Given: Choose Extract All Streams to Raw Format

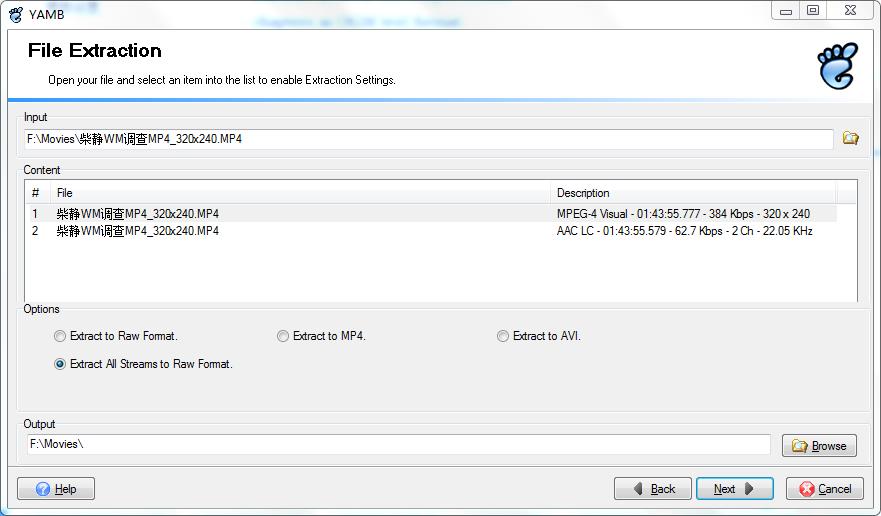Looking at the screenshot, I should 60,364.
